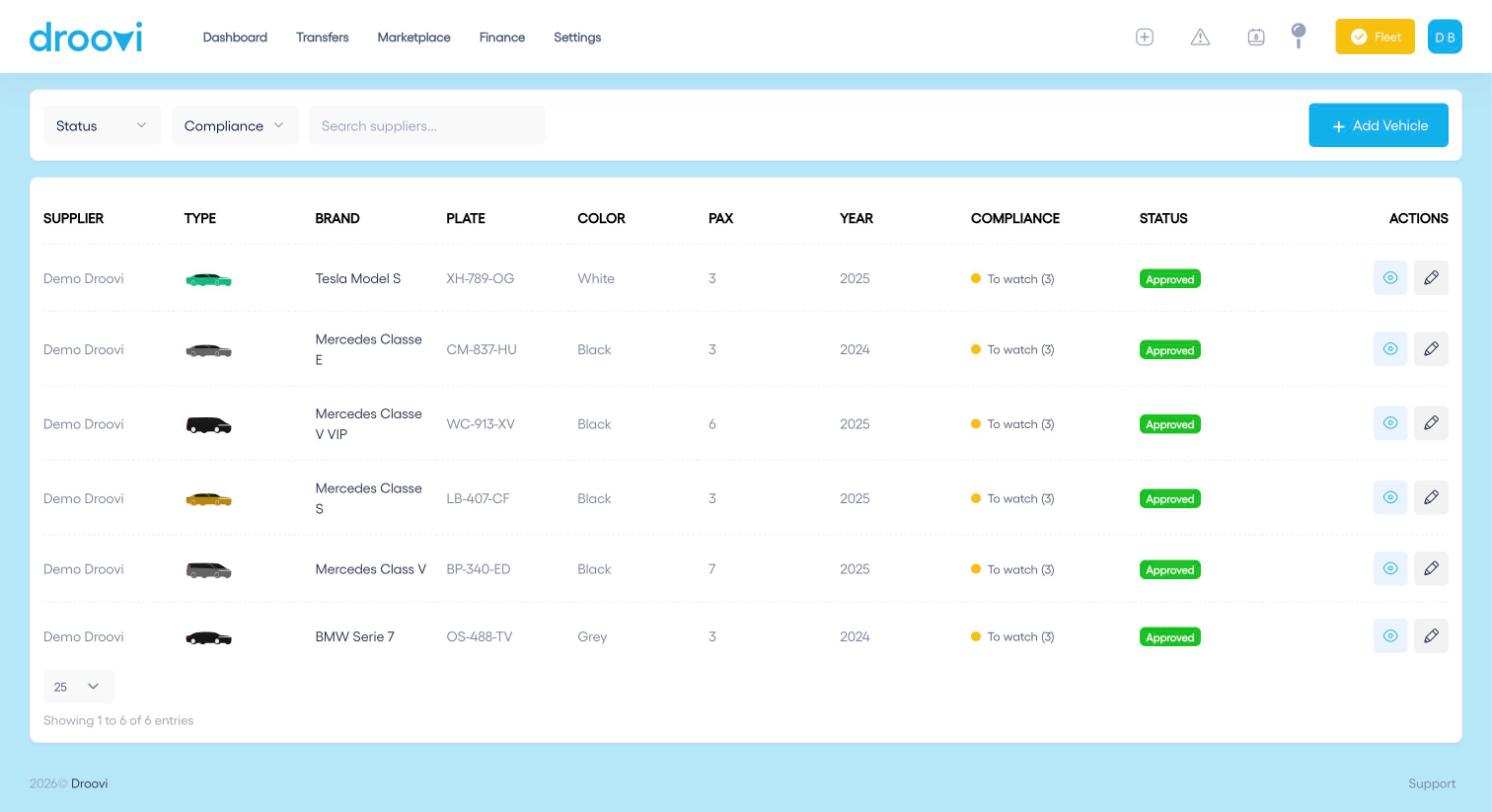View the Mercedes Classe S details
The height and width of the screenshot is (812, 1492).
[x=1391, y=498]
